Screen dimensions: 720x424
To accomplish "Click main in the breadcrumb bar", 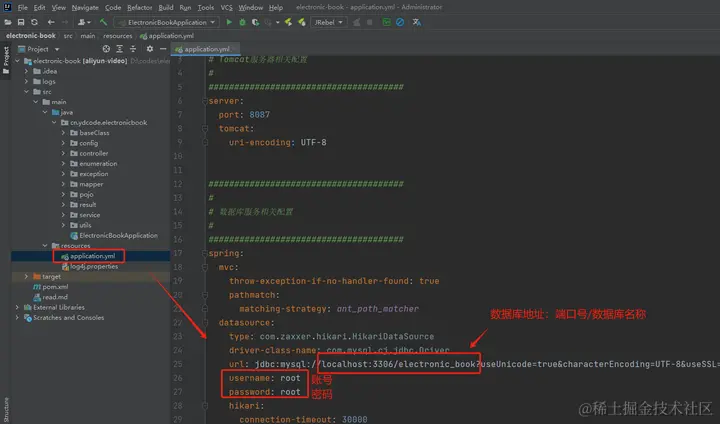I will click(88, 36).
